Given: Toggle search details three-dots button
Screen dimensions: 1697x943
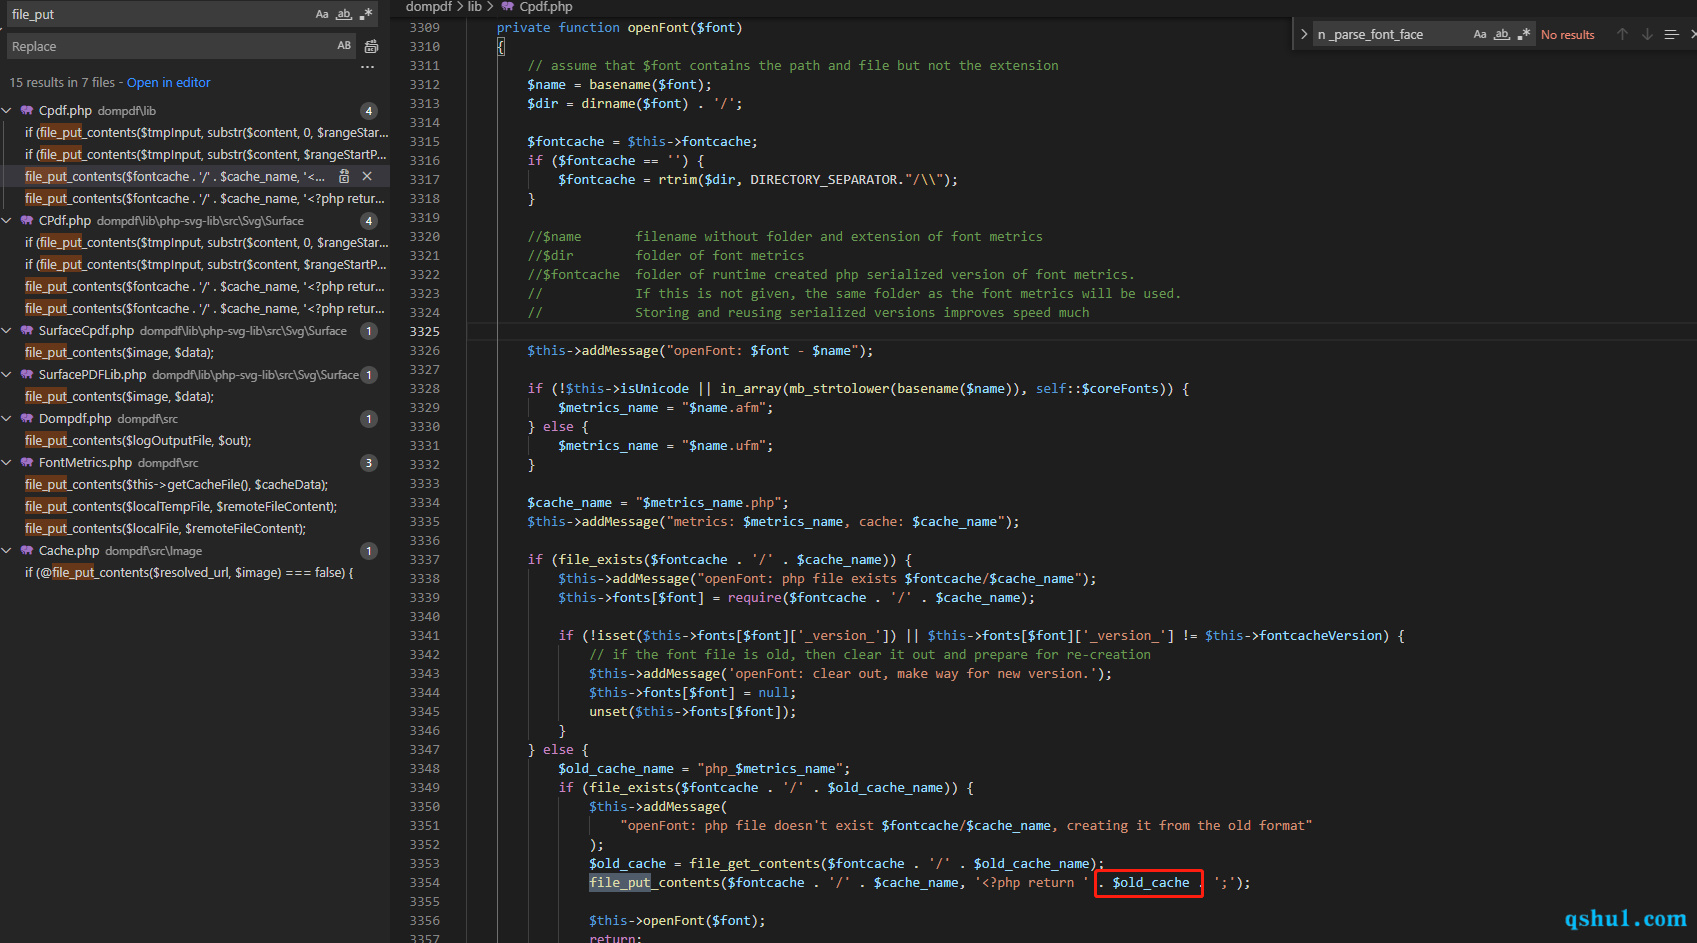Looking at the screenshot, I should [x=367, y=67].
